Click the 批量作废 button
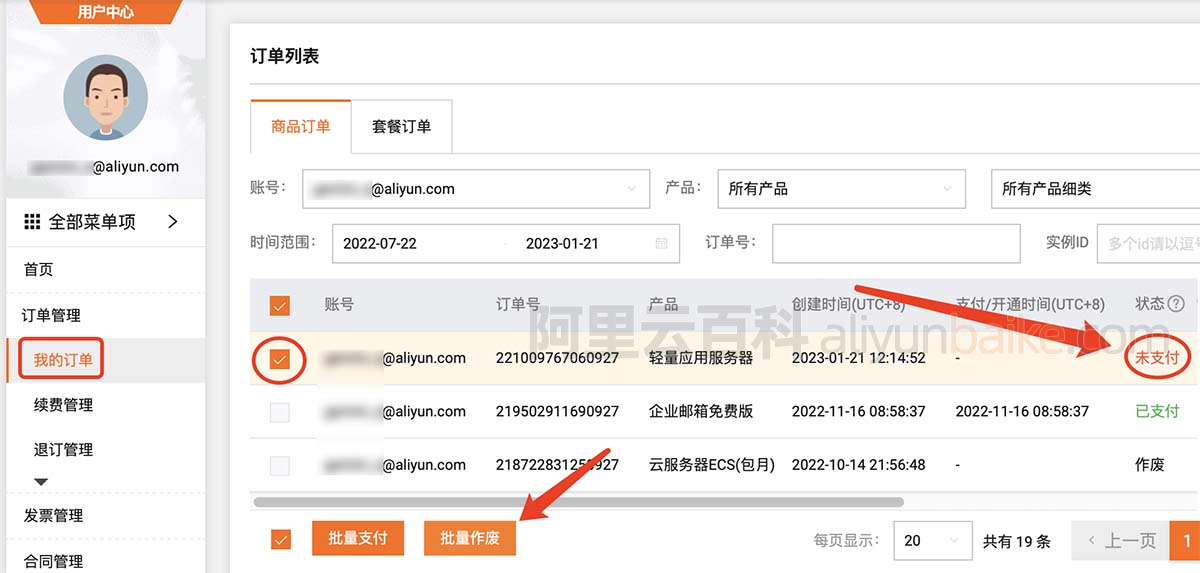The width and height of the screenshot is (1200, 573). [x=470, y=538]
